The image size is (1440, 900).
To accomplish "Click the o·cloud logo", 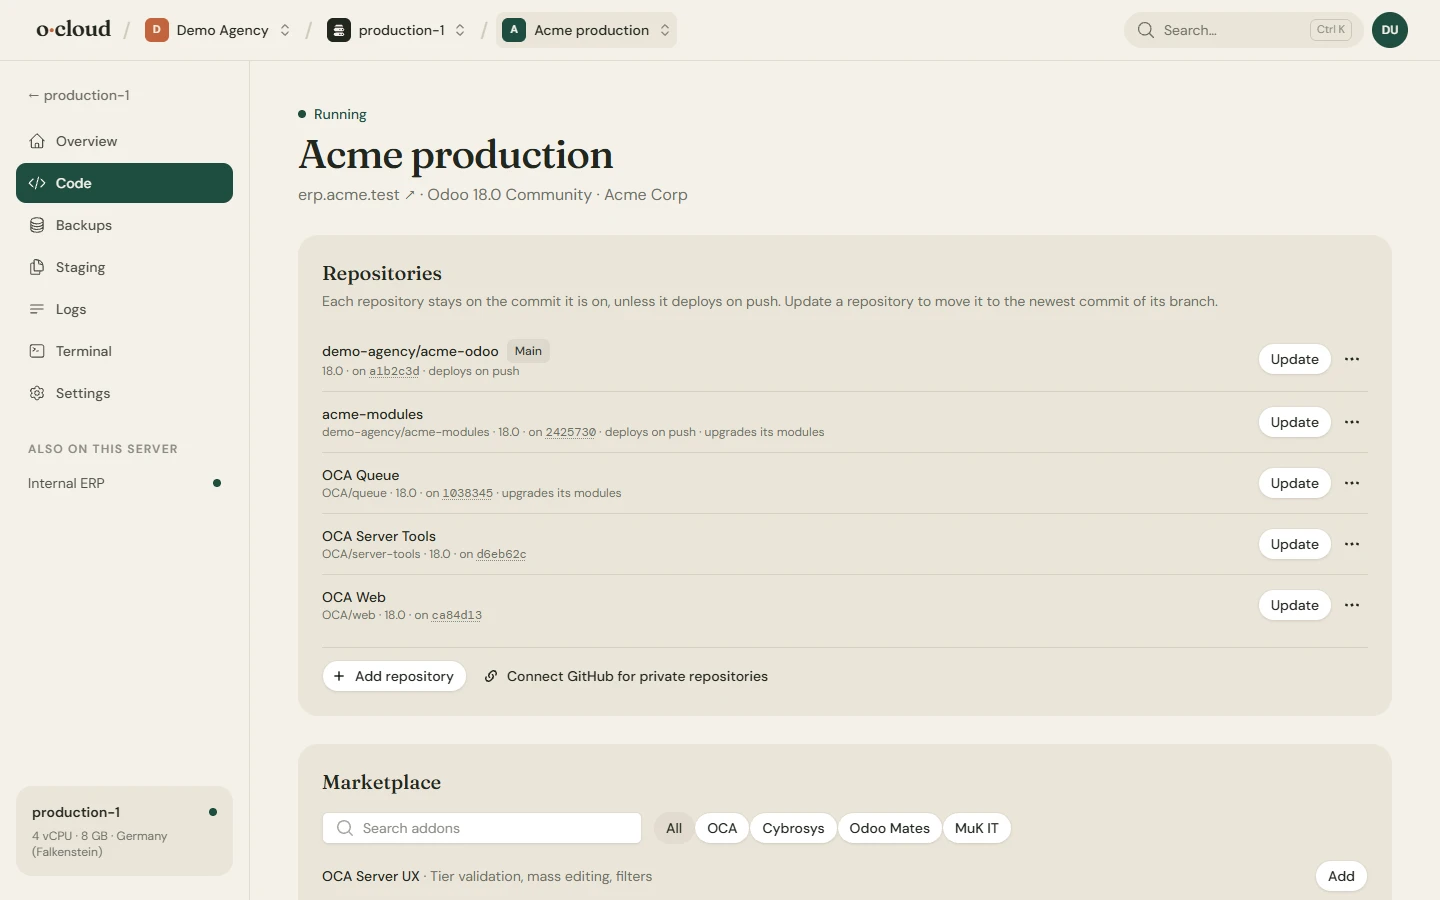I will 74,30.
